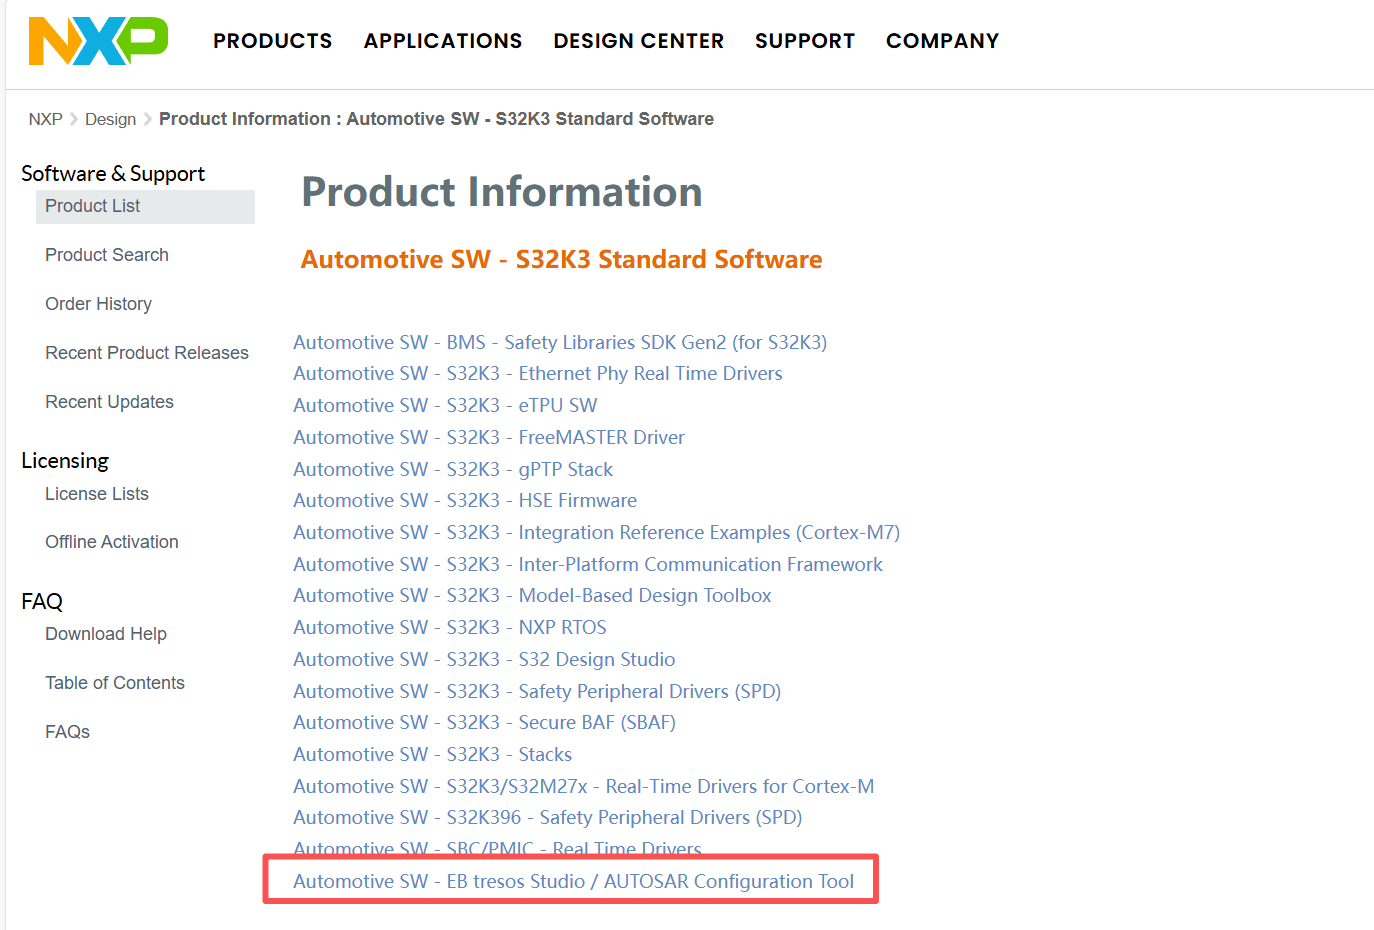The height and width of the screenshot is (930, 1374).
Task: Open Offline Activation page
Action: [x=112, y=542]
